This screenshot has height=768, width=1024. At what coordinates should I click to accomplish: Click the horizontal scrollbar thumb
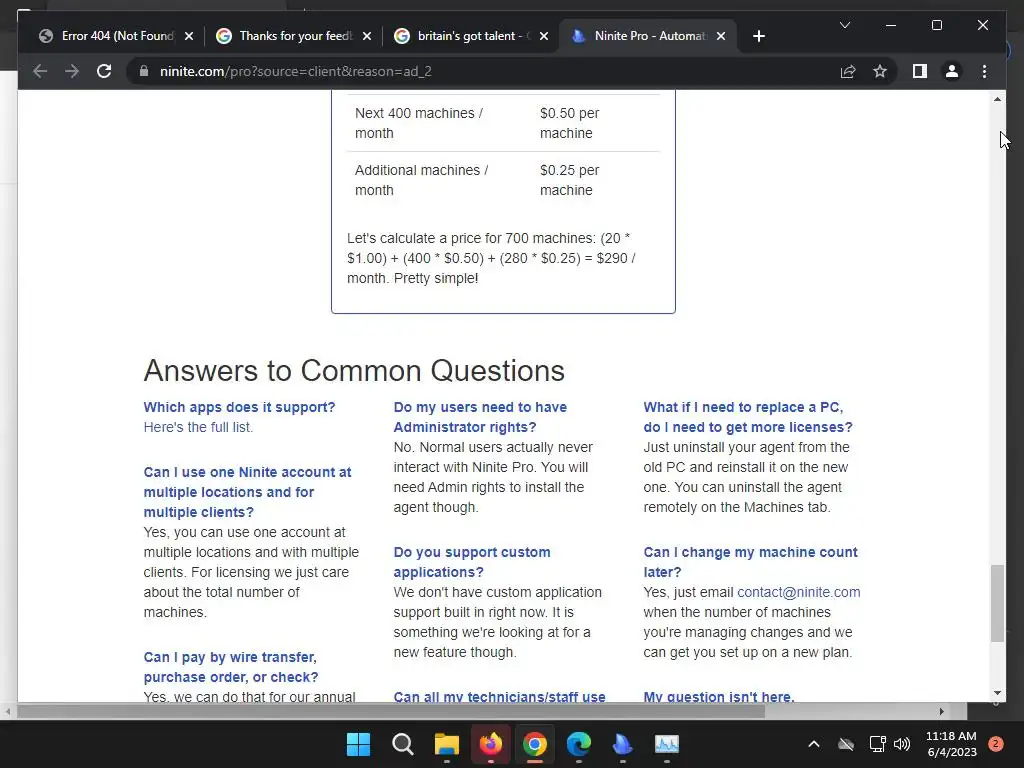click(391, 711)
